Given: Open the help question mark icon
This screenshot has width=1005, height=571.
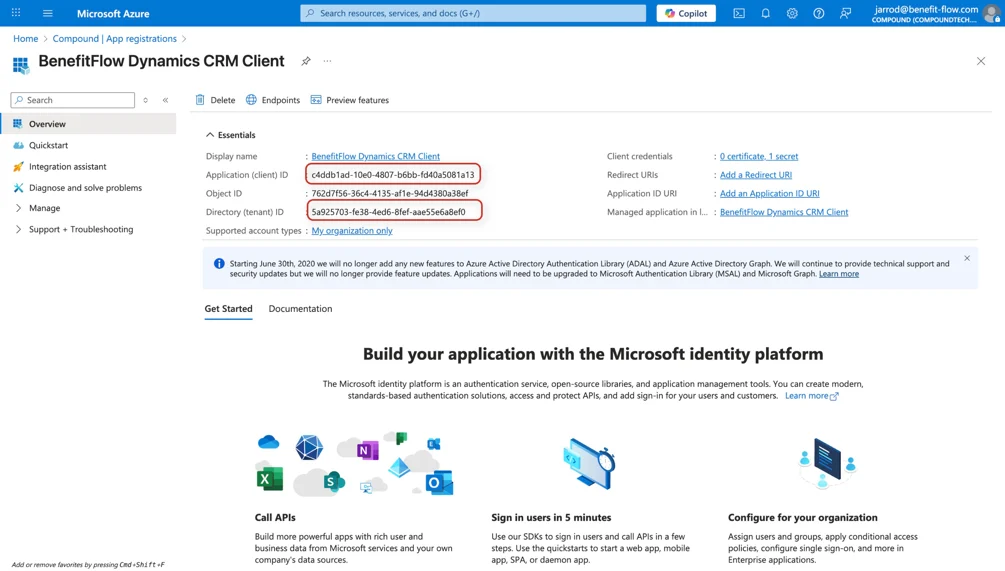Looking at the screenshot, I should click(x=818, y=13).
